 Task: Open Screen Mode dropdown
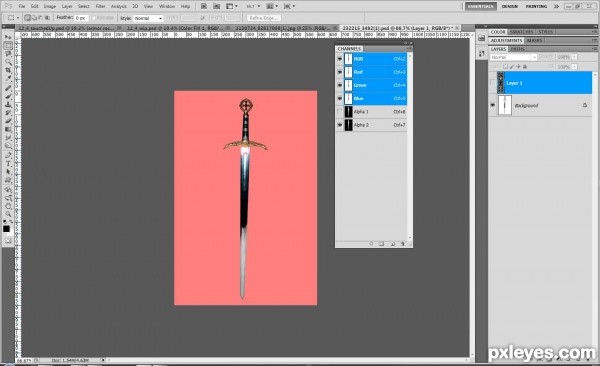289,7
